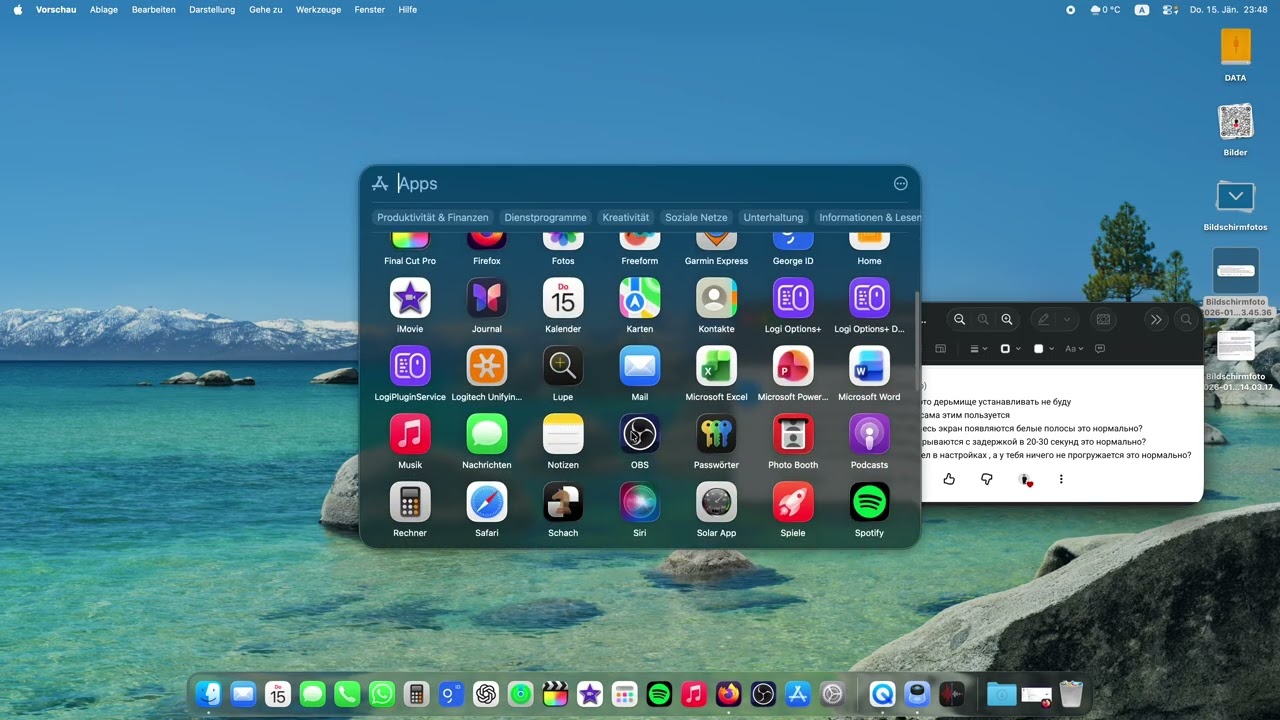Open the Ablage menu
The height and width of the screenshot is (720, 1280).
pyautogui.click(x=104, y=9)
